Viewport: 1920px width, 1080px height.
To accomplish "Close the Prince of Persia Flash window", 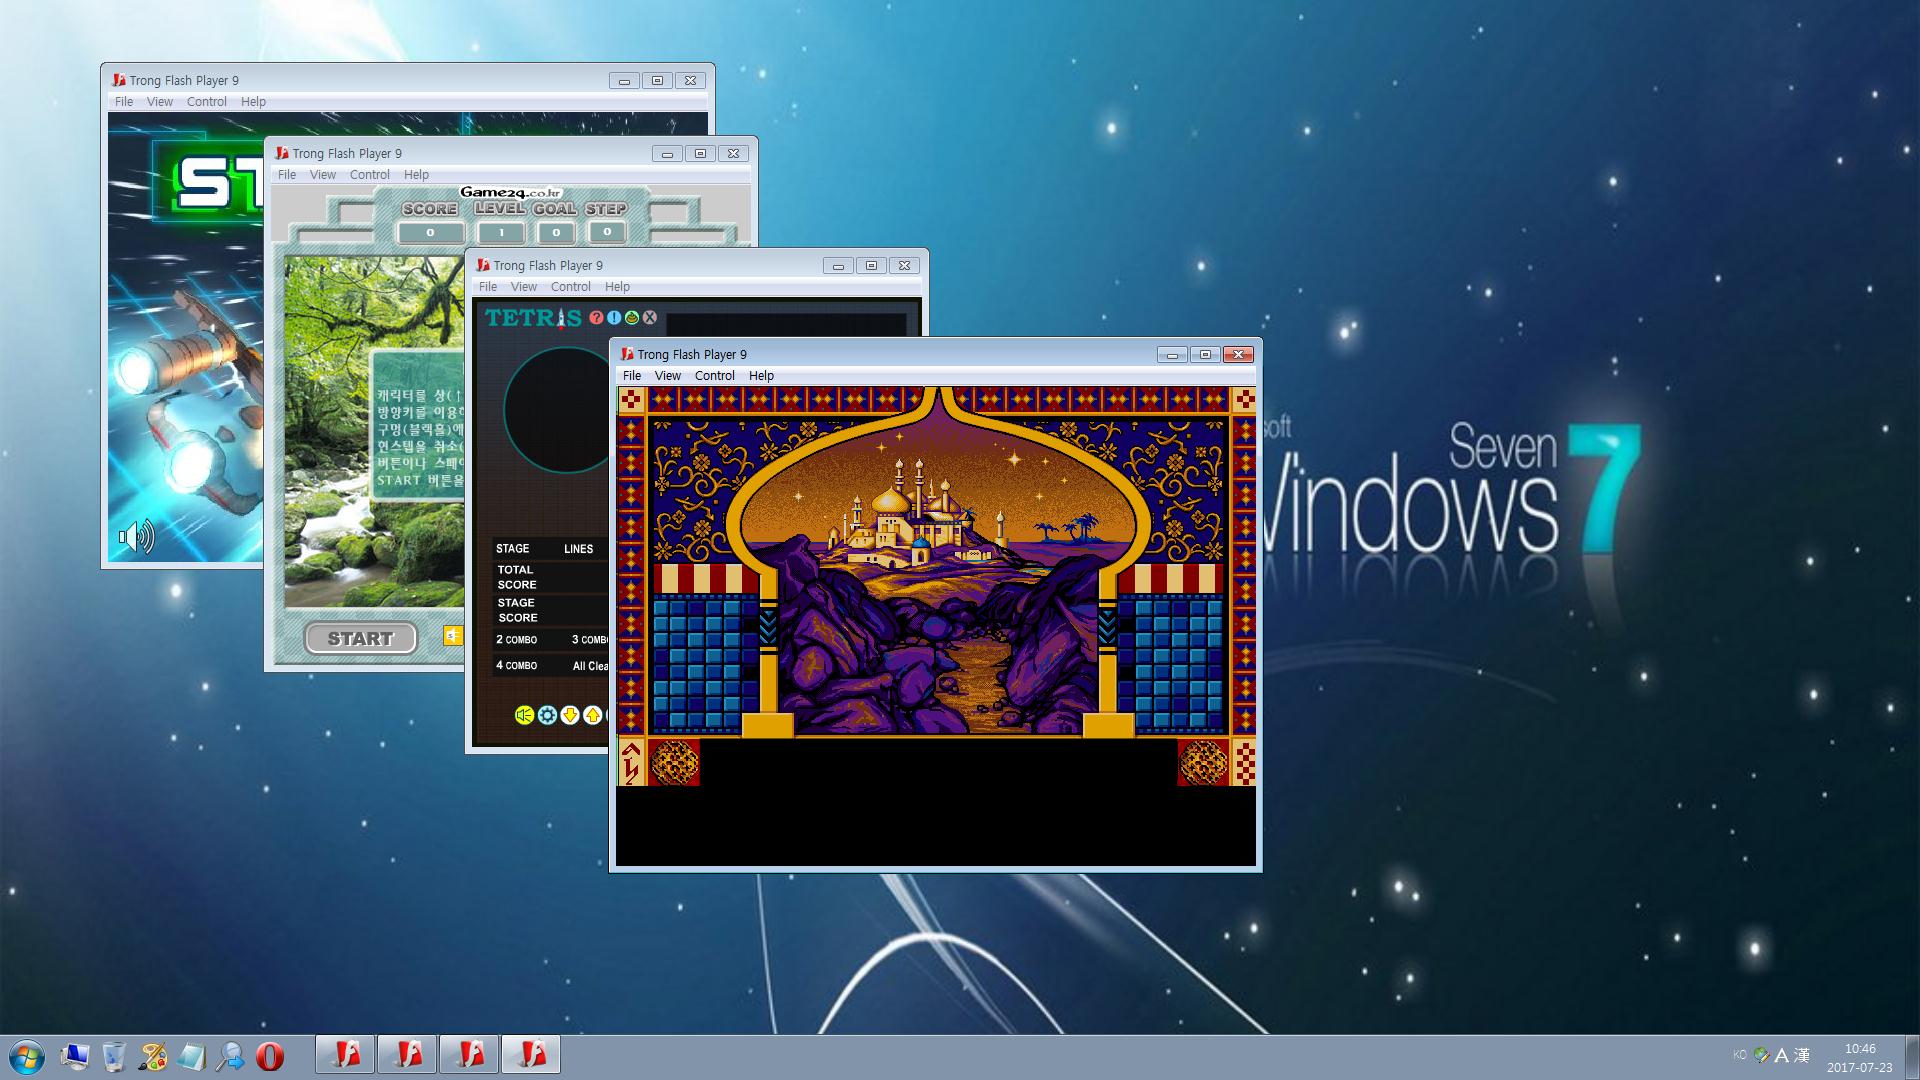I will [x=1238, y=355].
